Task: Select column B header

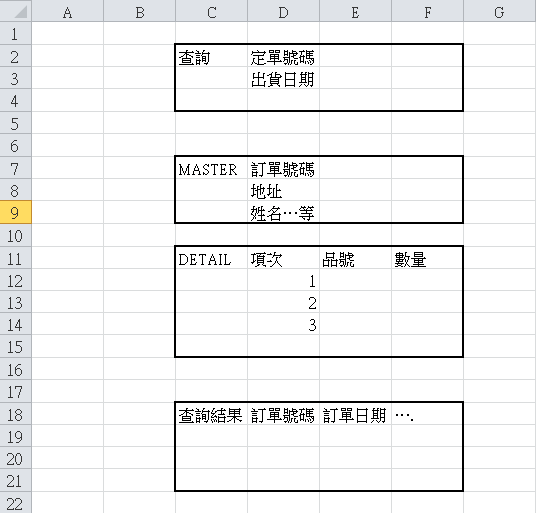Action: pos(139,11)
